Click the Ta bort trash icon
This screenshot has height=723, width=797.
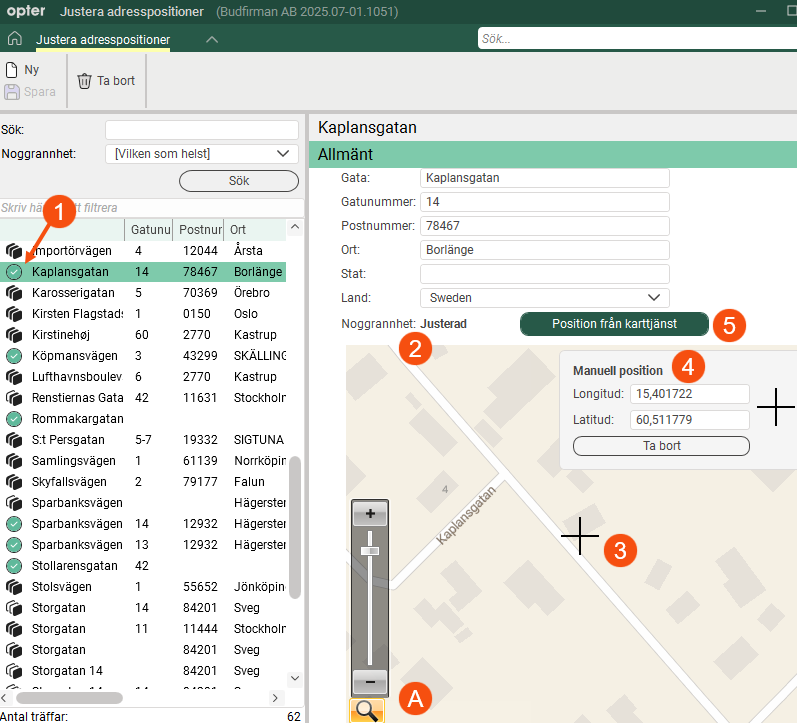85,81
